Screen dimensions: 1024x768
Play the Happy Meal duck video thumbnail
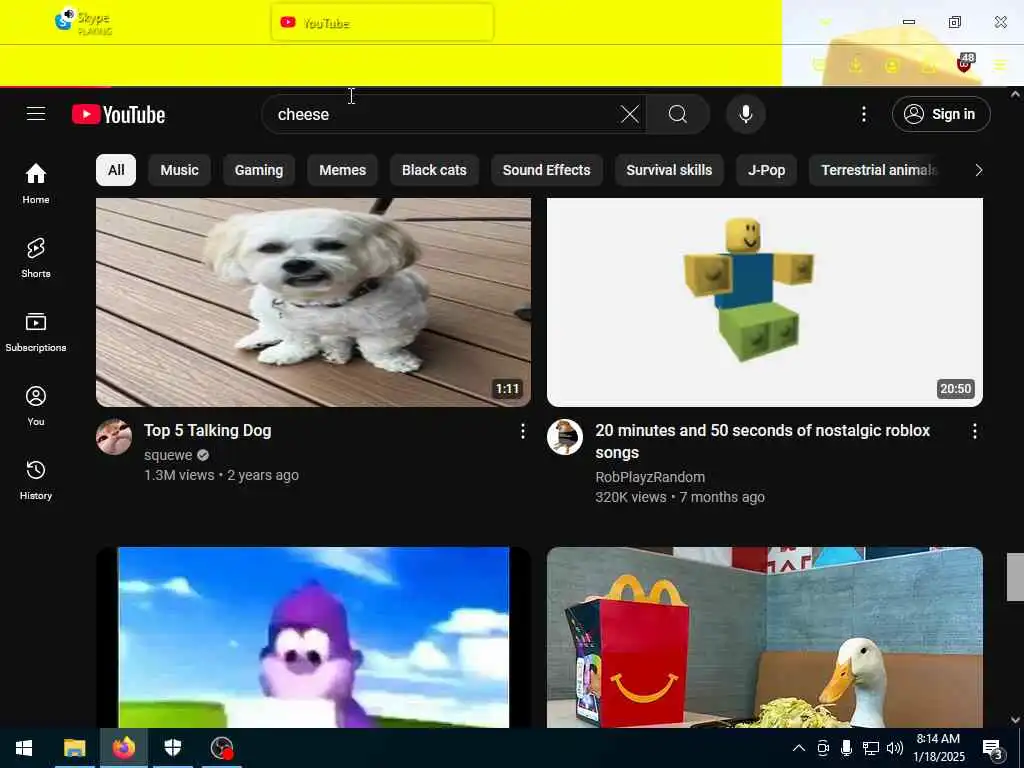[765, 637]
